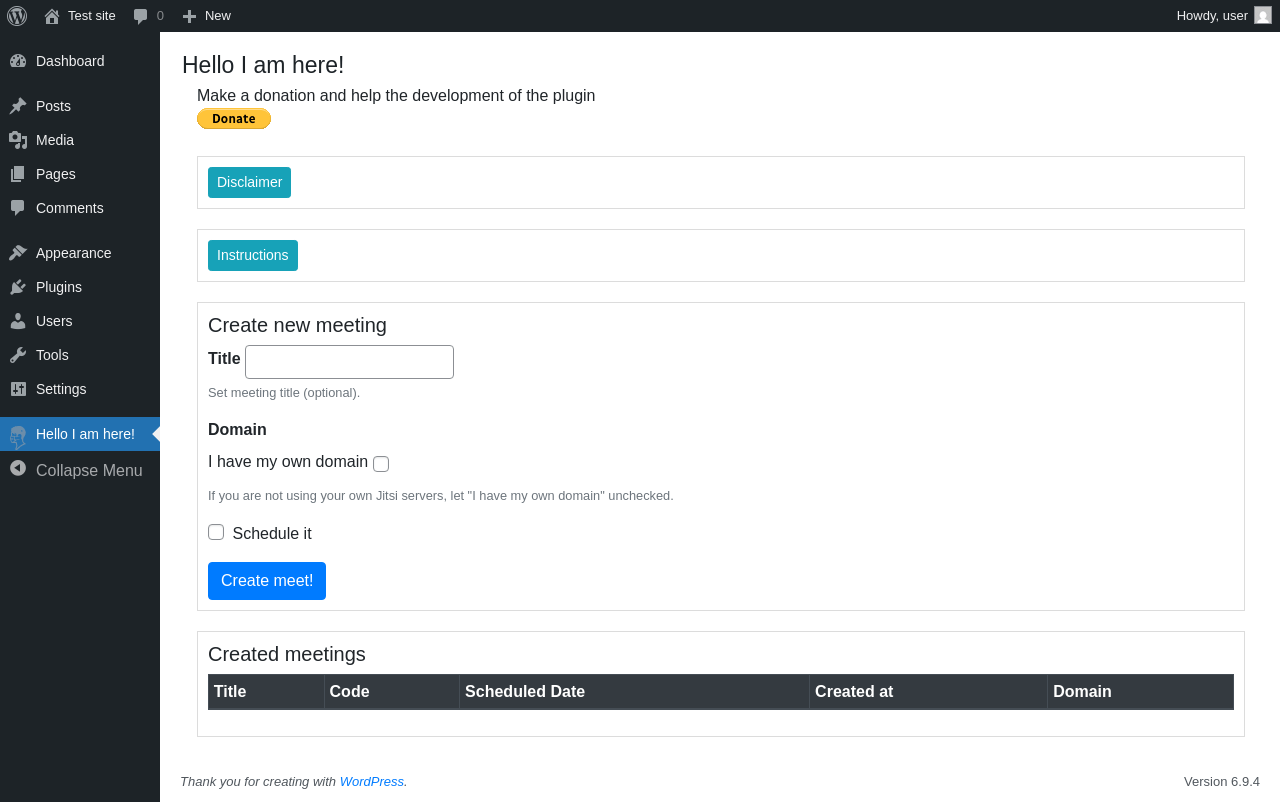Open the comments bubble in admin bar
Image resolution: width=1280 pixels, height=802 pixels.
pyautogui.click(x=141, y=16)
